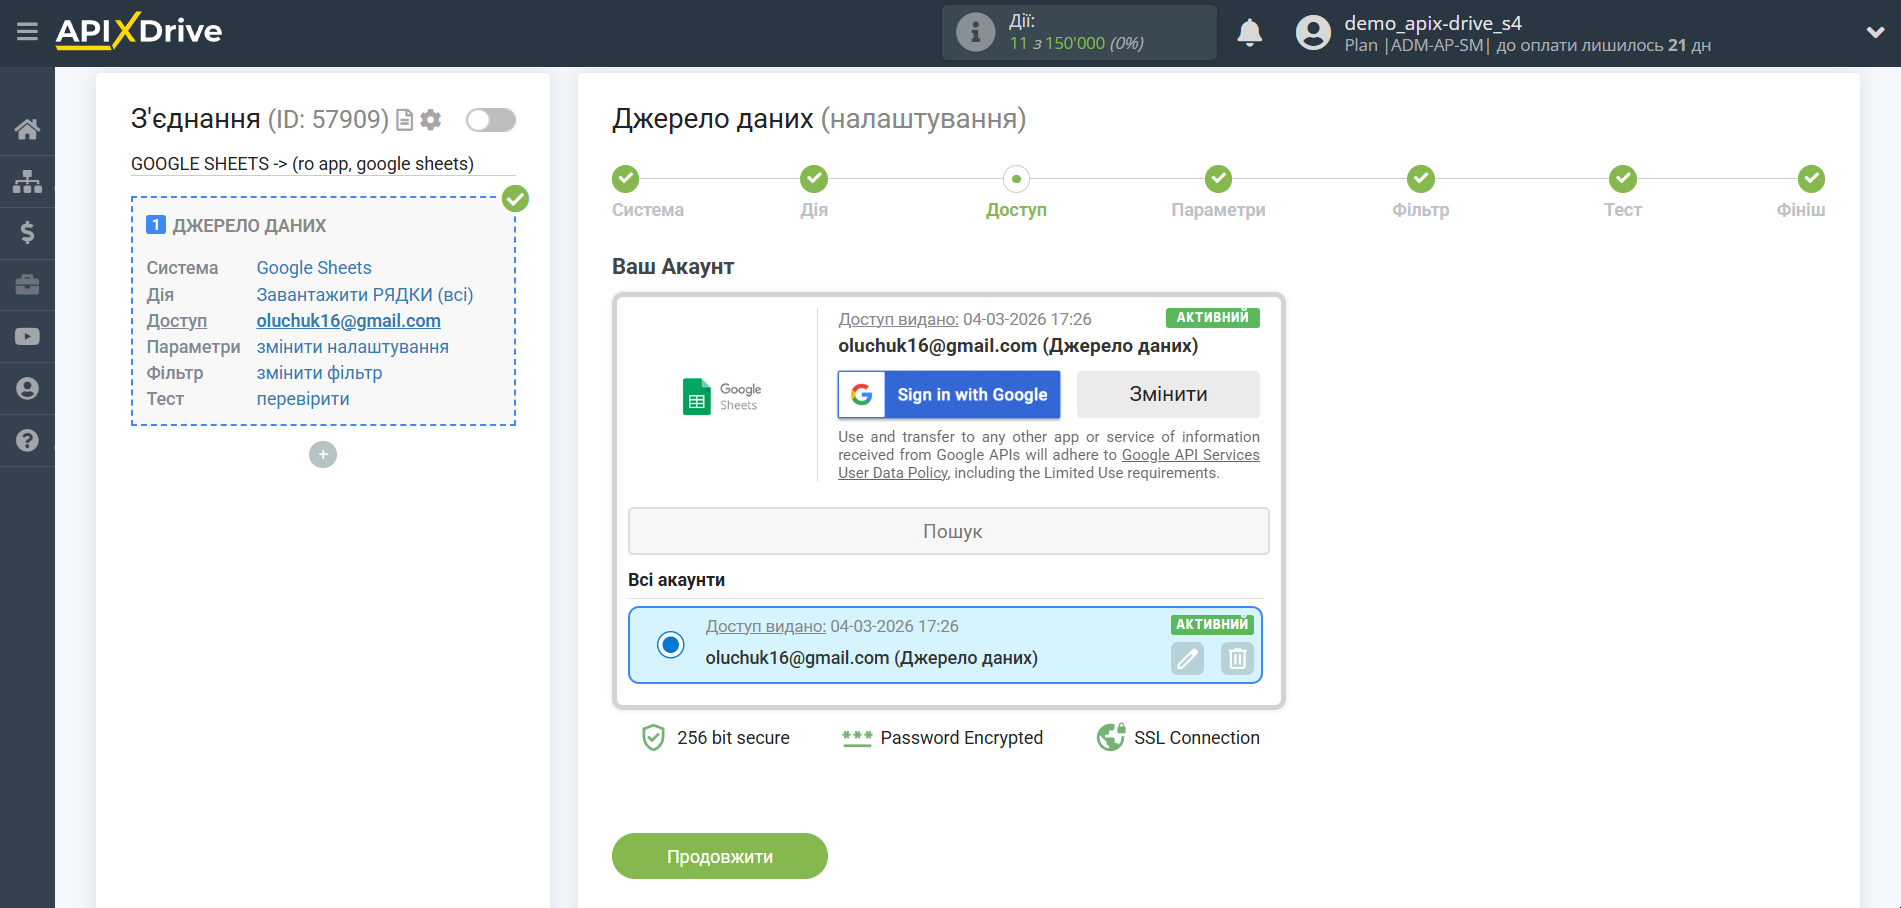Screen dimensions: 1901x908
Task: Delete the oluchuk16 account with the trash icon
Action: (x=1236, y=659)
